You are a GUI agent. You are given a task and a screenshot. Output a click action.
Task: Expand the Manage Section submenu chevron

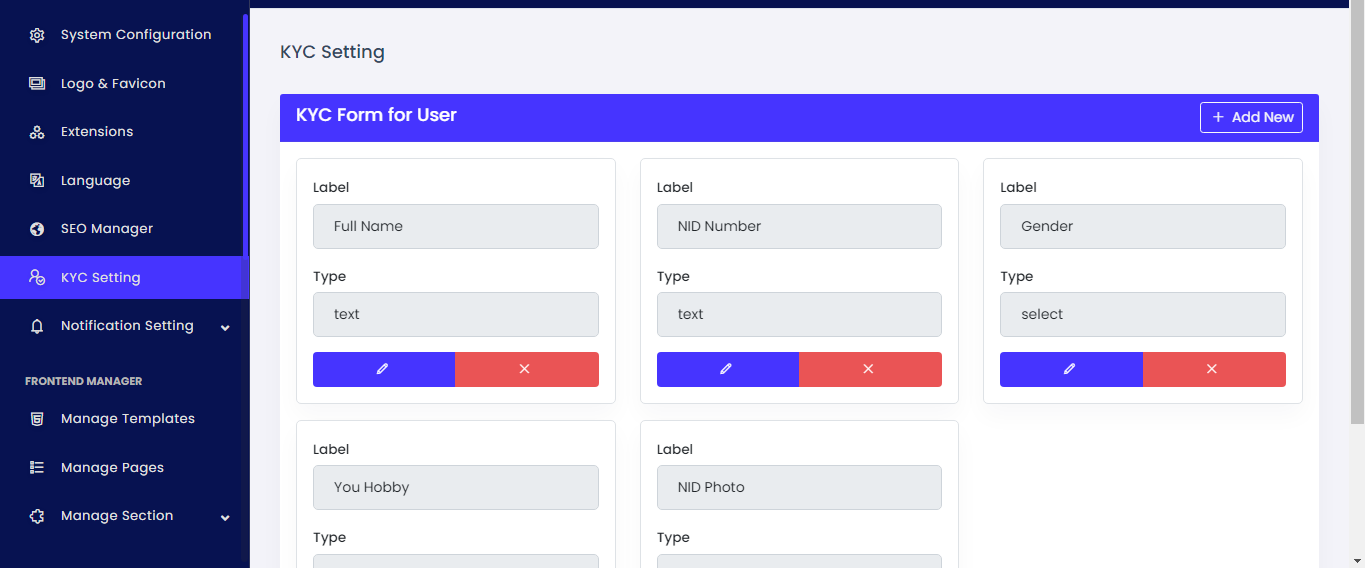point(225,517)
